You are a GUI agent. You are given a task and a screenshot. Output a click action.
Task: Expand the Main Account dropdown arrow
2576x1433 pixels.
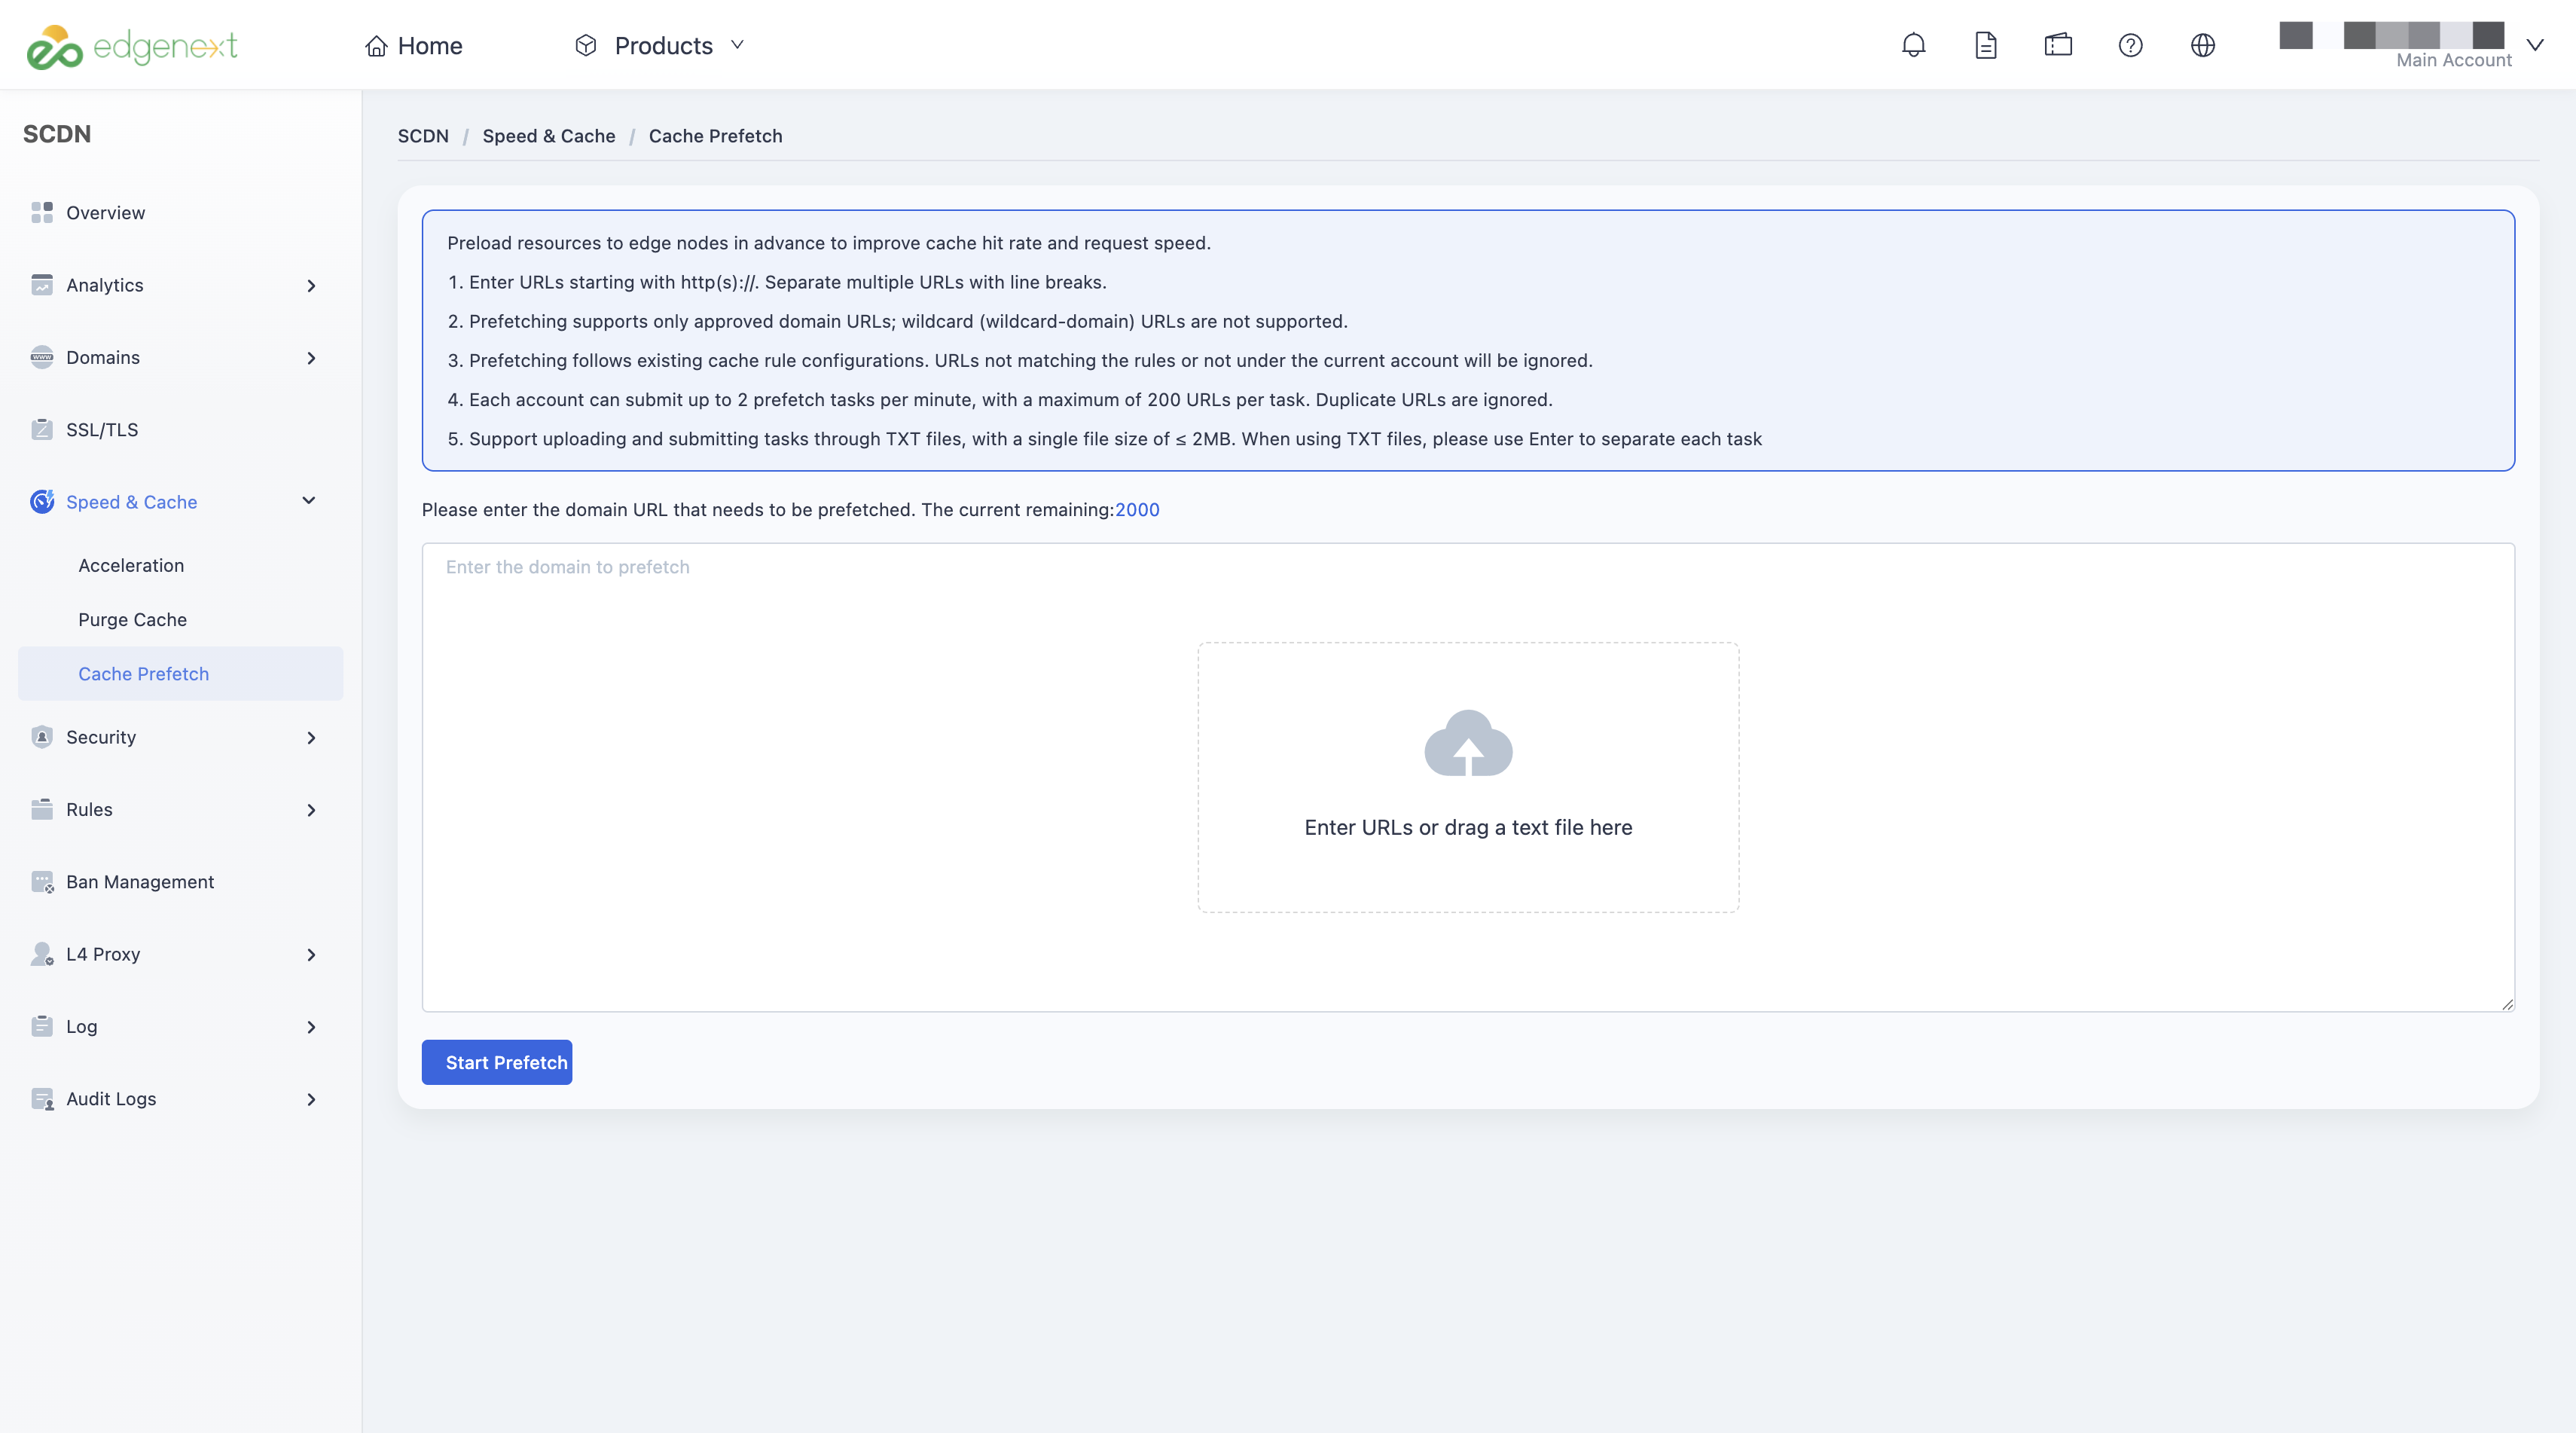click(x=2534, y=45)
